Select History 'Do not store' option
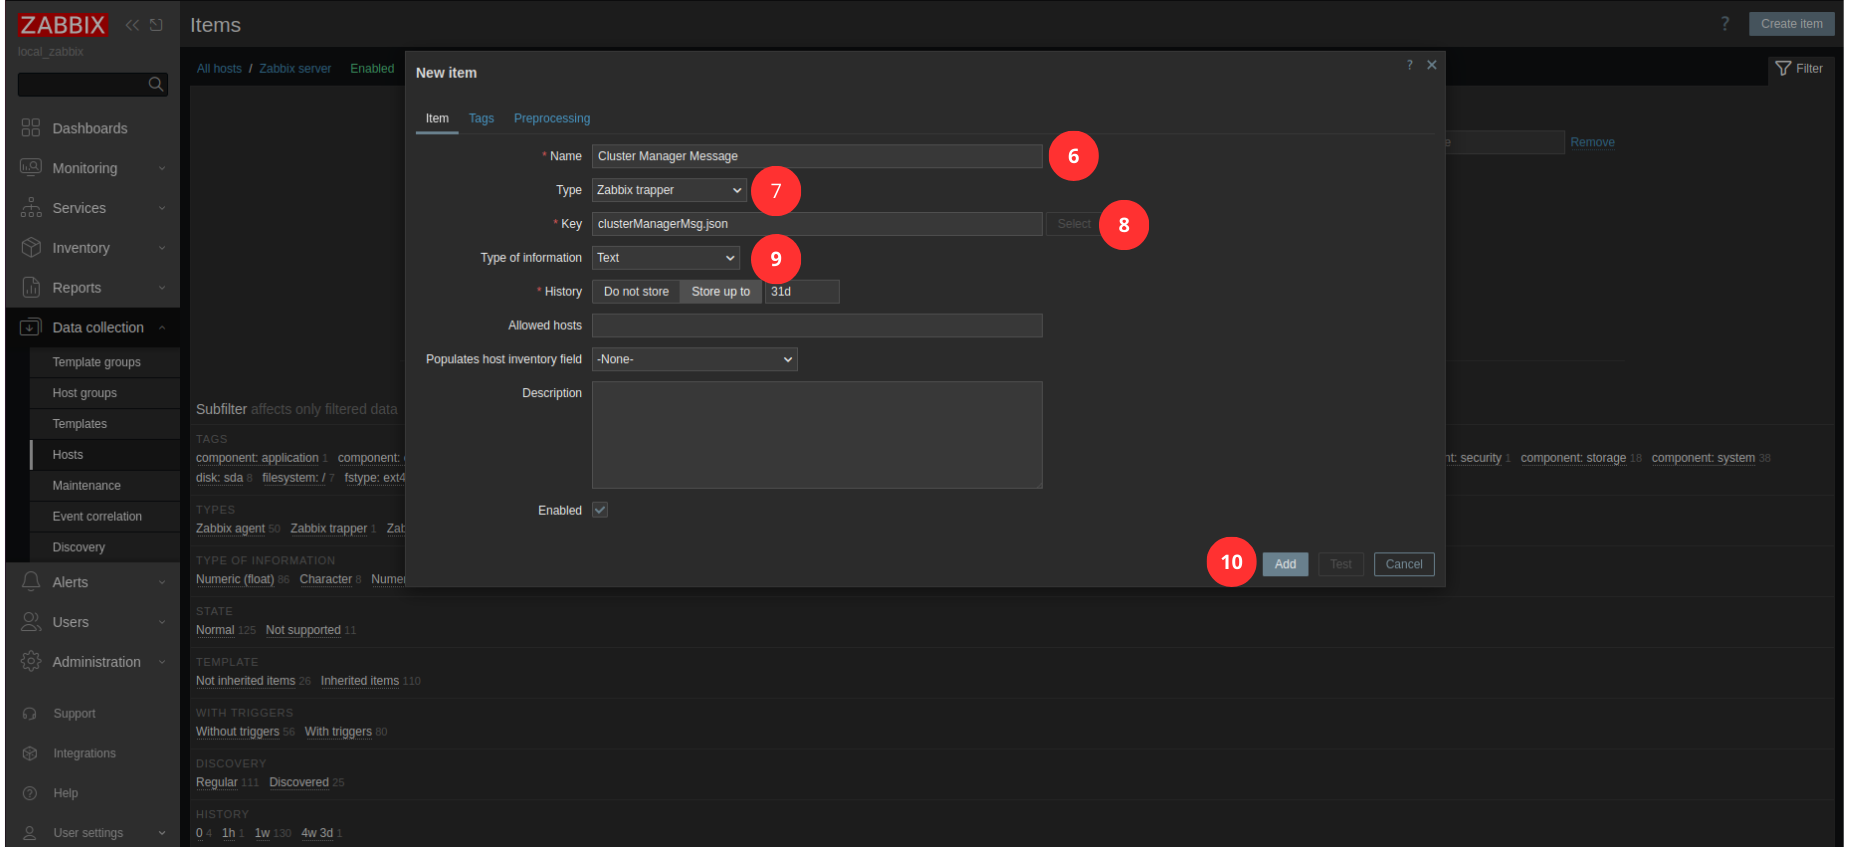The width and height of the screenshot is (1849, 847). click(x=636, y=292)
